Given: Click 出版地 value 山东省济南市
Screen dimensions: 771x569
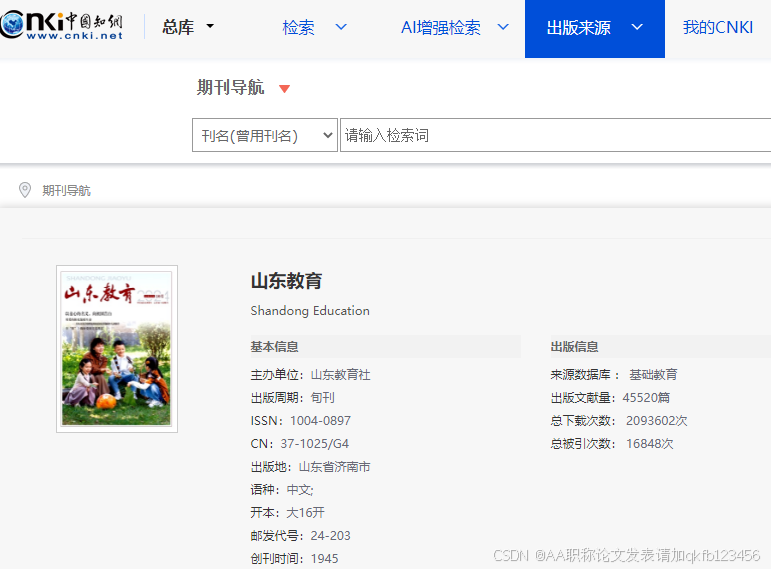Looking at the screenshot, I should click(334, 467).
